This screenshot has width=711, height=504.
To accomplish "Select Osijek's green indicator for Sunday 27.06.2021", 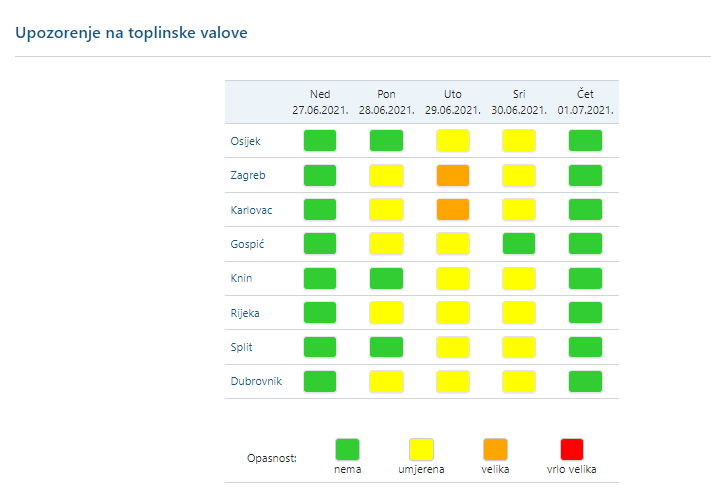I will coord(320,140).
